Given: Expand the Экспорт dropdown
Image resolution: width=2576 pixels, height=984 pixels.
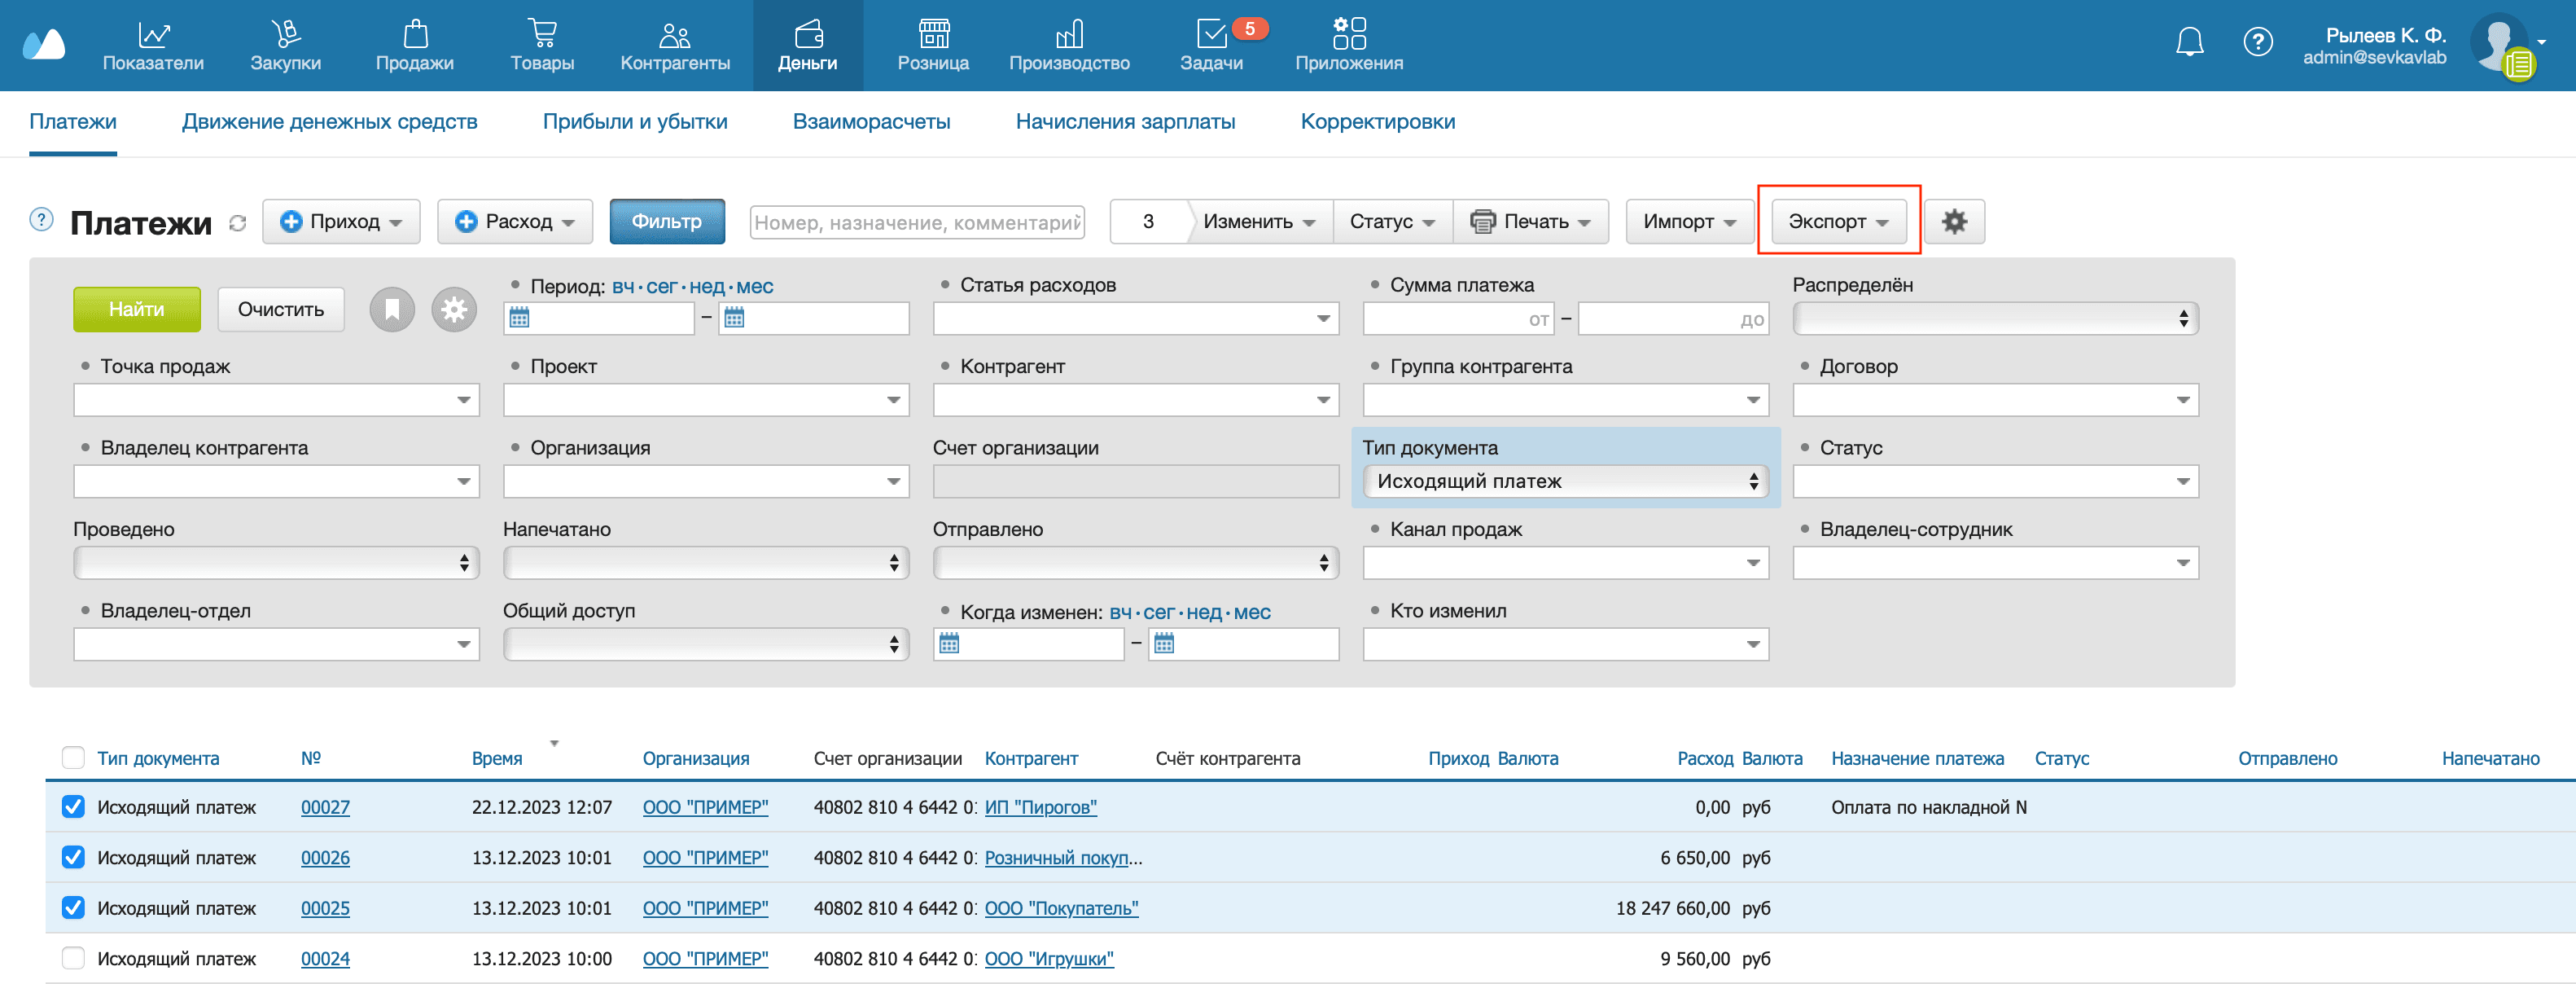Looking at the screenshot, I should (x=1838, y=222).
